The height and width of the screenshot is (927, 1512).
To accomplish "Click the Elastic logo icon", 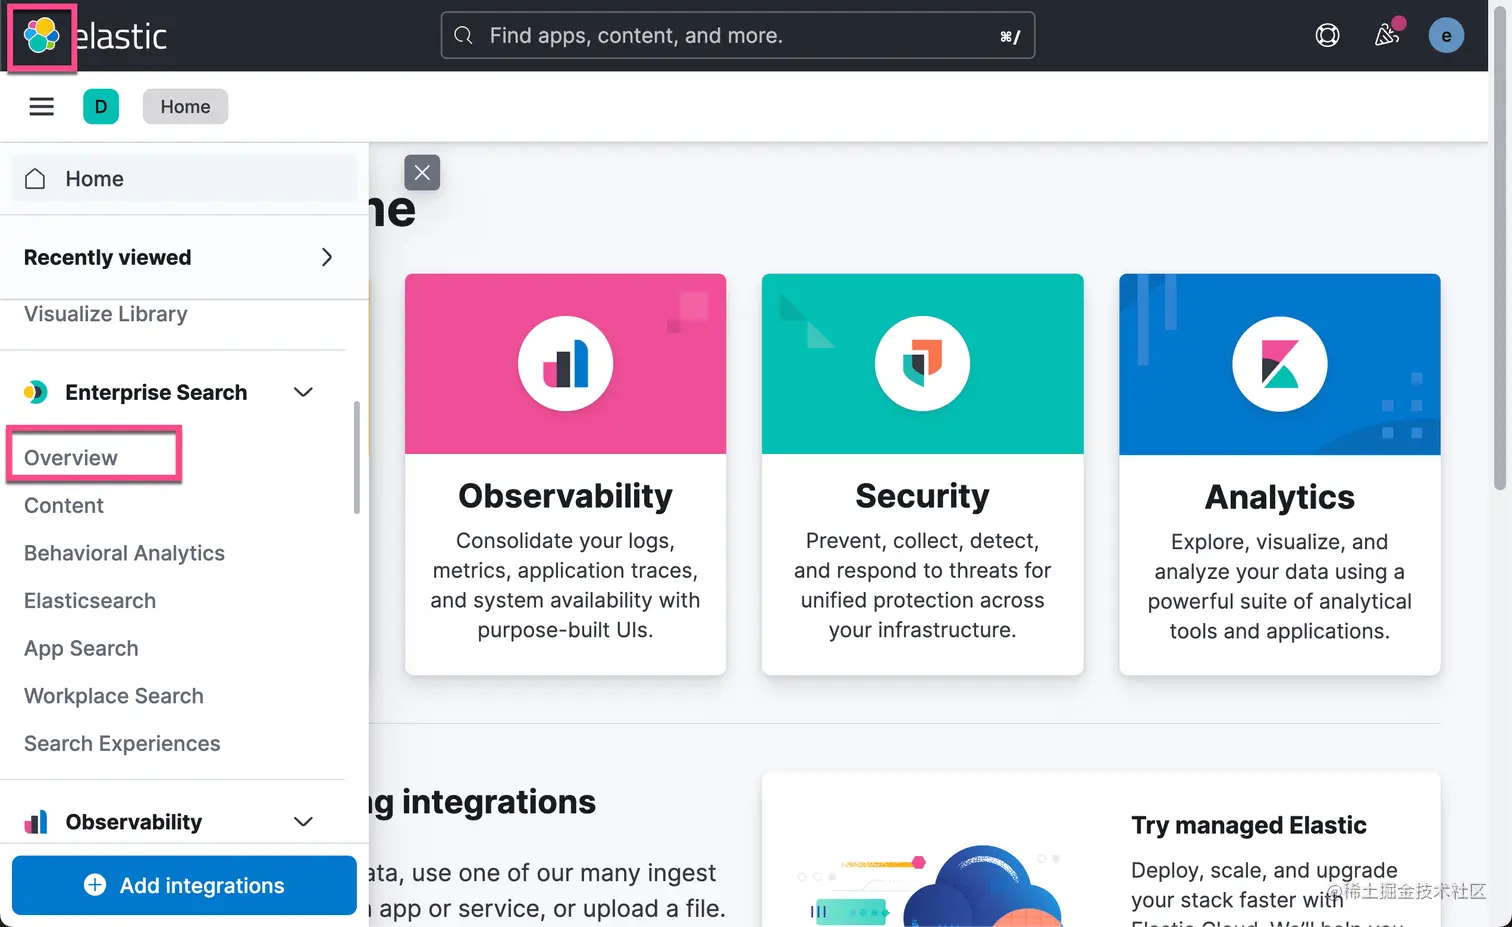I will point(41,36).
